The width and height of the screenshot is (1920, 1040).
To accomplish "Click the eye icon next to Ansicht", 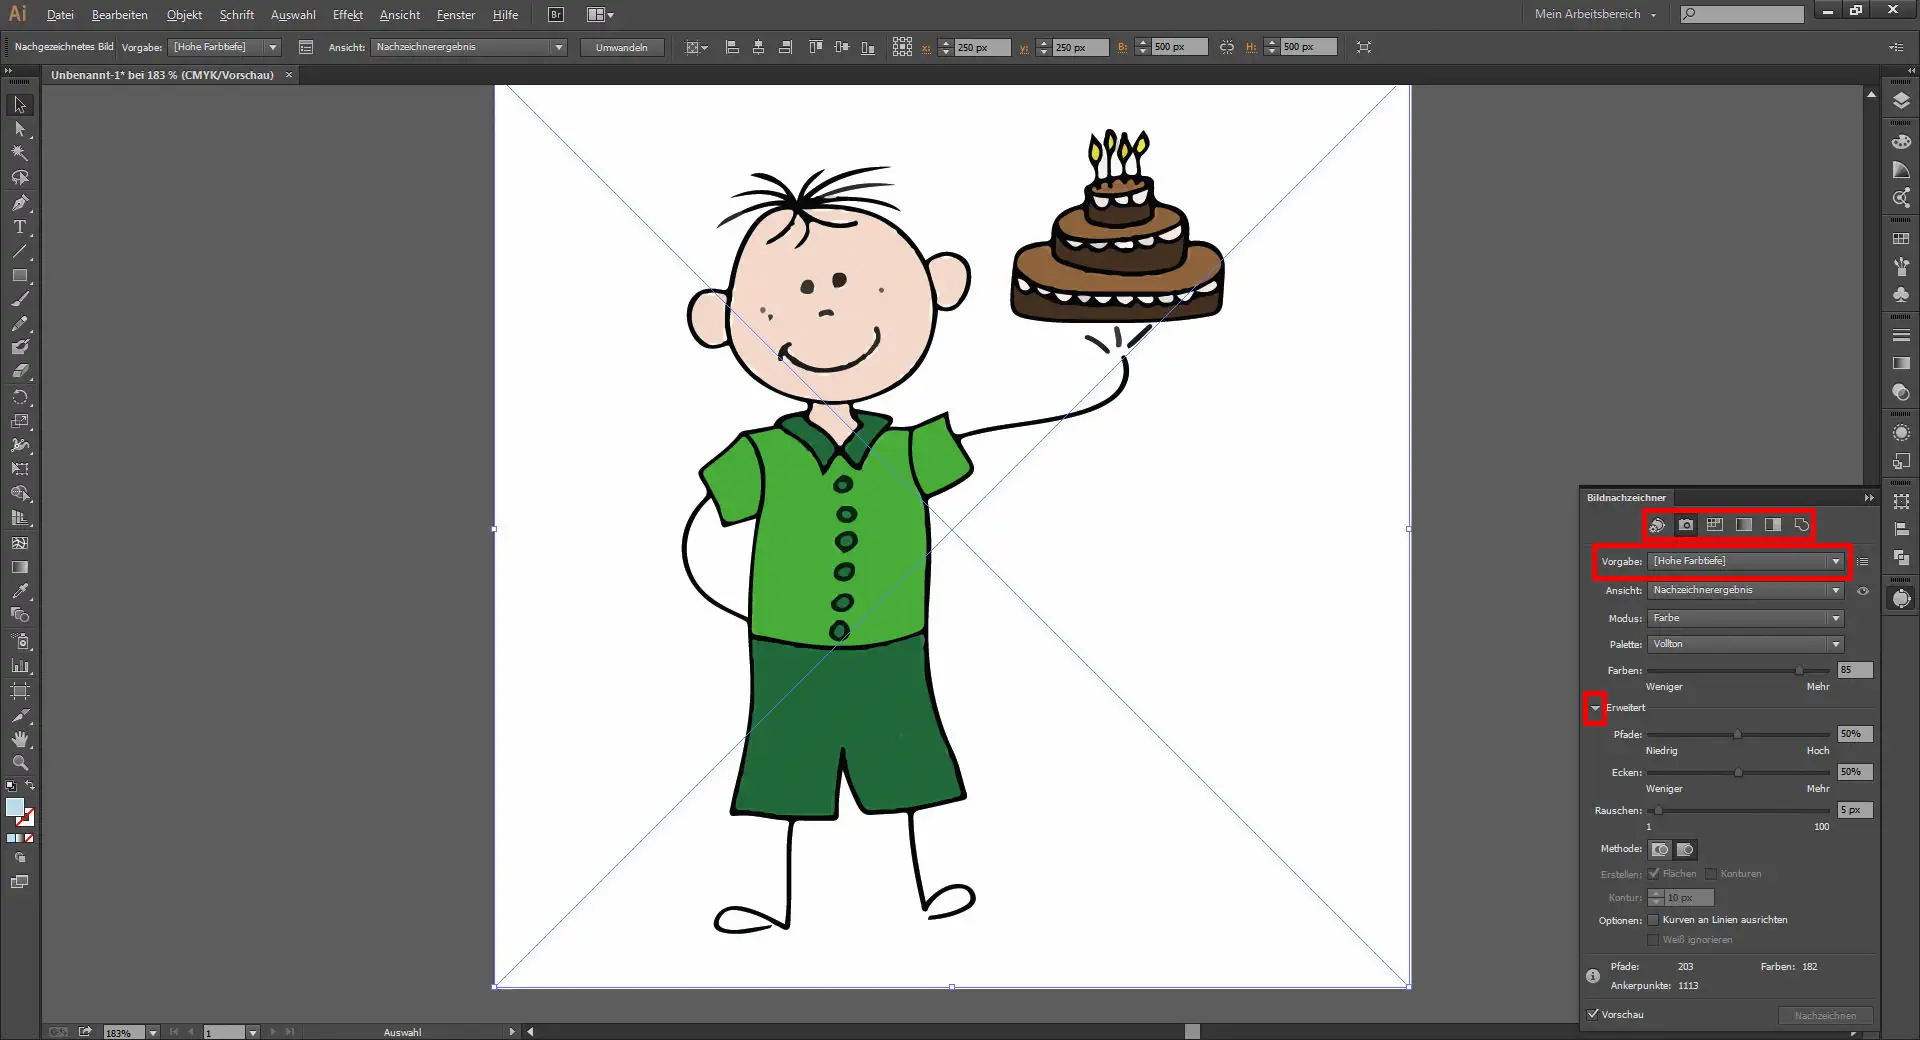I will click(1863, 591).
